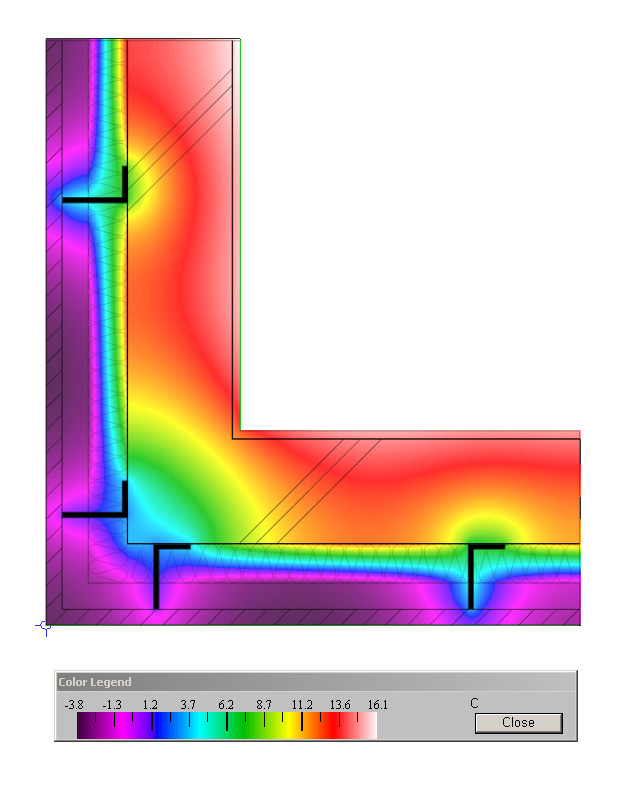Click the 16.1 maximum temperature label
Image resolution: width=624 pixels, height=806 pixels.
(377, 705)
